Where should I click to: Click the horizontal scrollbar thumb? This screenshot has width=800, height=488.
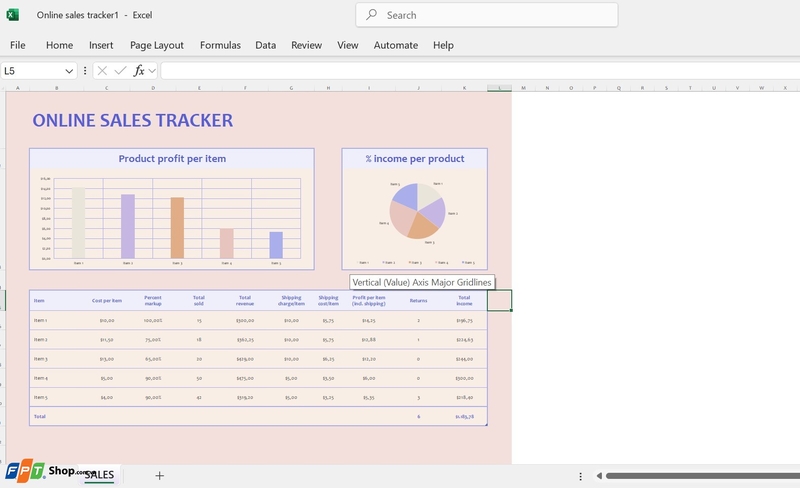point(703,476)
